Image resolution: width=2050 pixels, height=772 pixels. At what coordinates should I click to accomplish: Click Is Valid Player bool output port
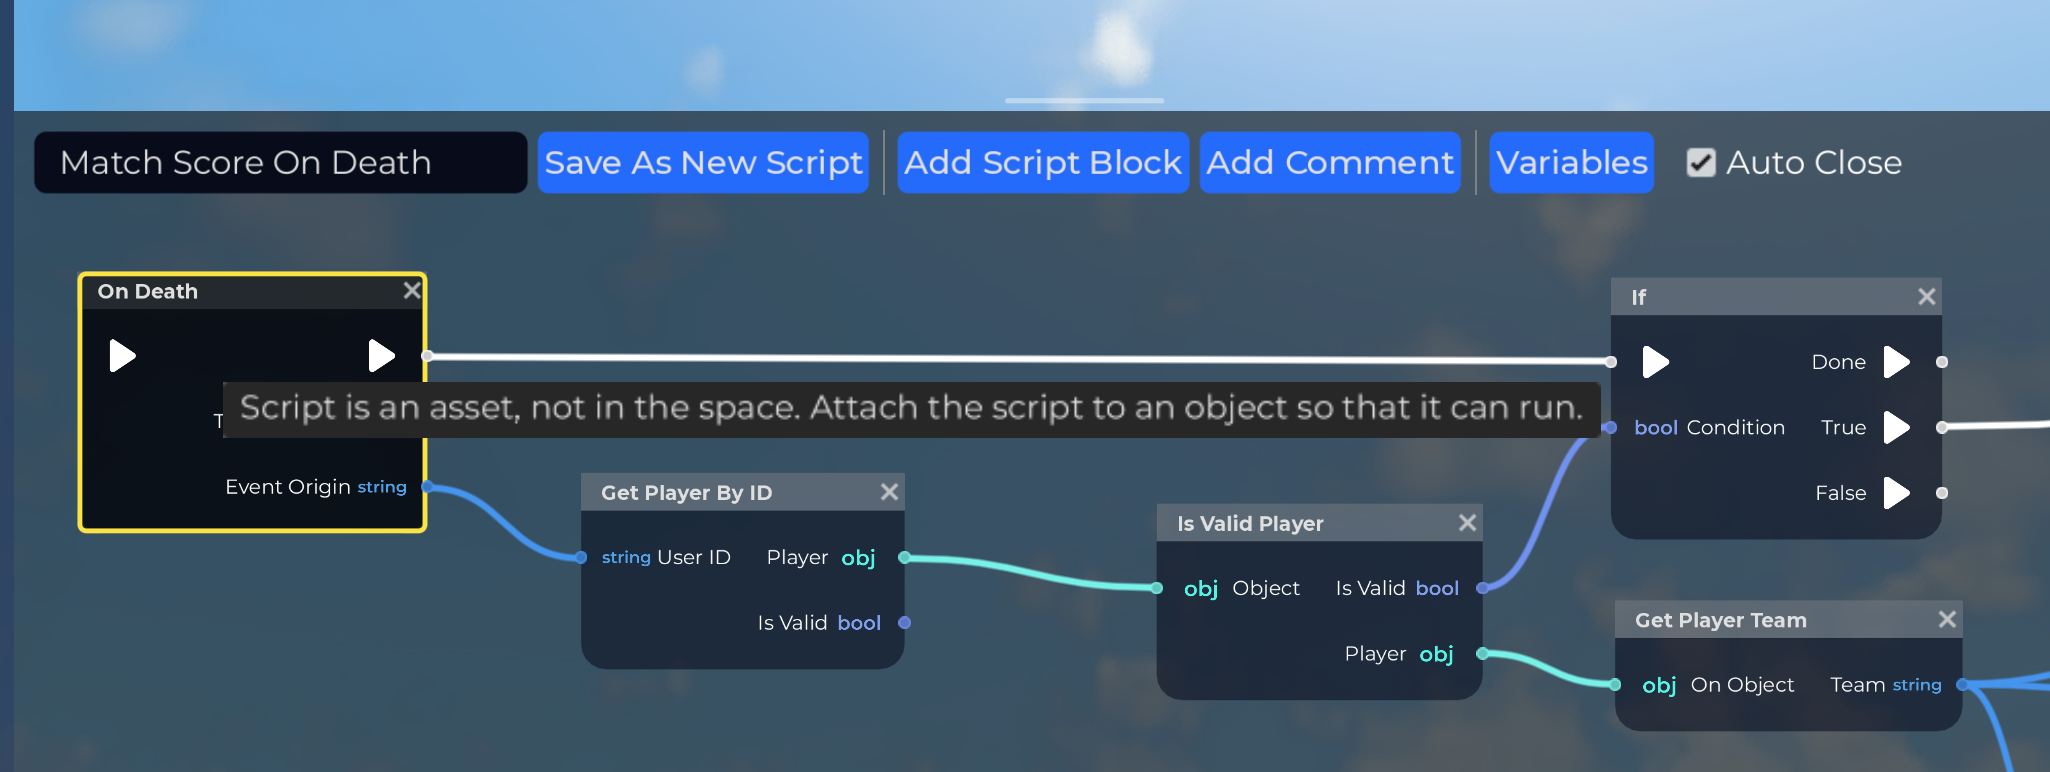coord(1483,588)
